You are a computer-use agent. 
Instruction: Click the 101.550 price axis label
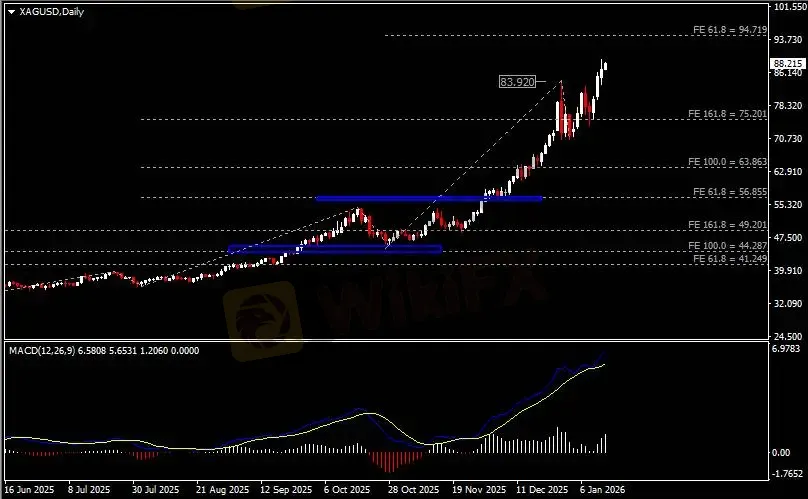click(788, 7)
